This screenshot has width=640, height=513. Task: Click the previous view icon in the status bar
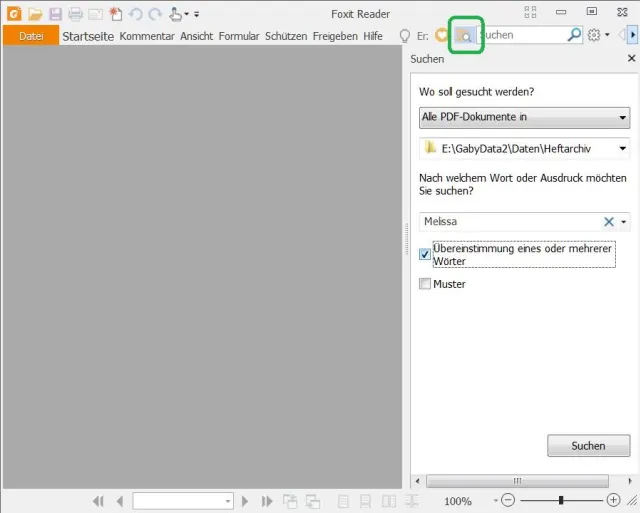pyautogui.click(x=290, y=501)
